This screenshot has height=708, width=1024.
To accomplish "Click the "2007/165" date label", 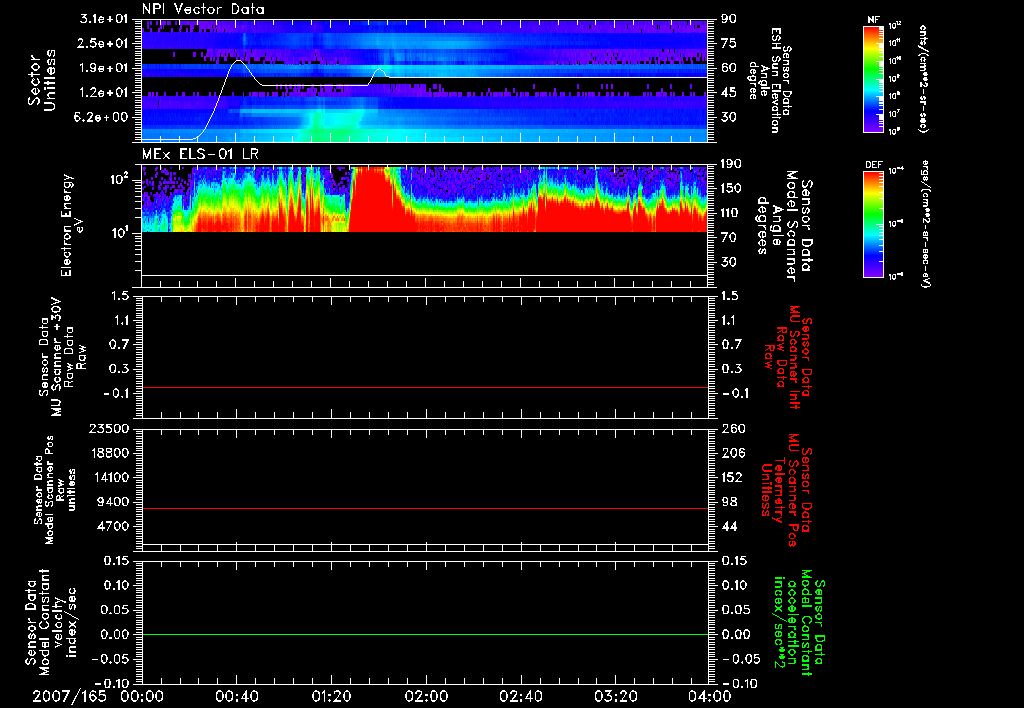I will pos(69,696).
